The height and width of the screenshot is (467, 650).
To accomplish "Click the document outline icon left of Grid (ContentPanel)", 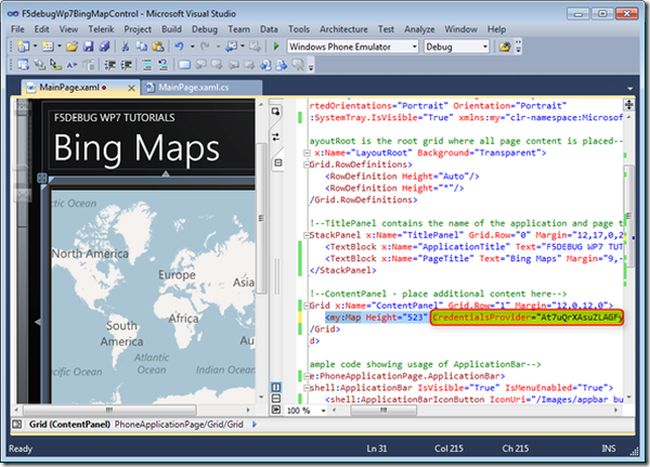I will point(15,425).
